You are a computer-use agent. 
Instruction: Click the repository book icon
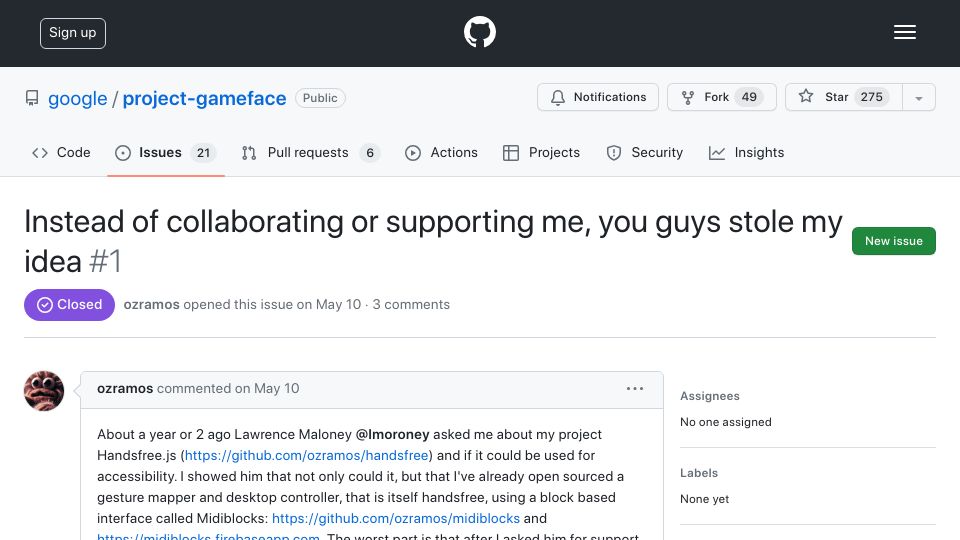32,98
